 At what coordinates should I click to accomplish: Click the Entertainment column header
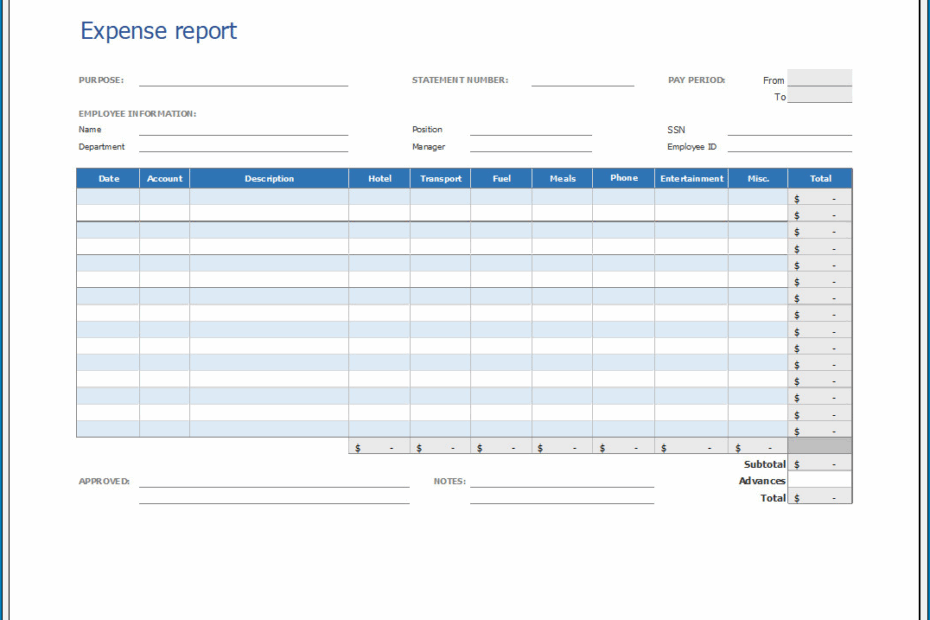[x=691, y=178]
